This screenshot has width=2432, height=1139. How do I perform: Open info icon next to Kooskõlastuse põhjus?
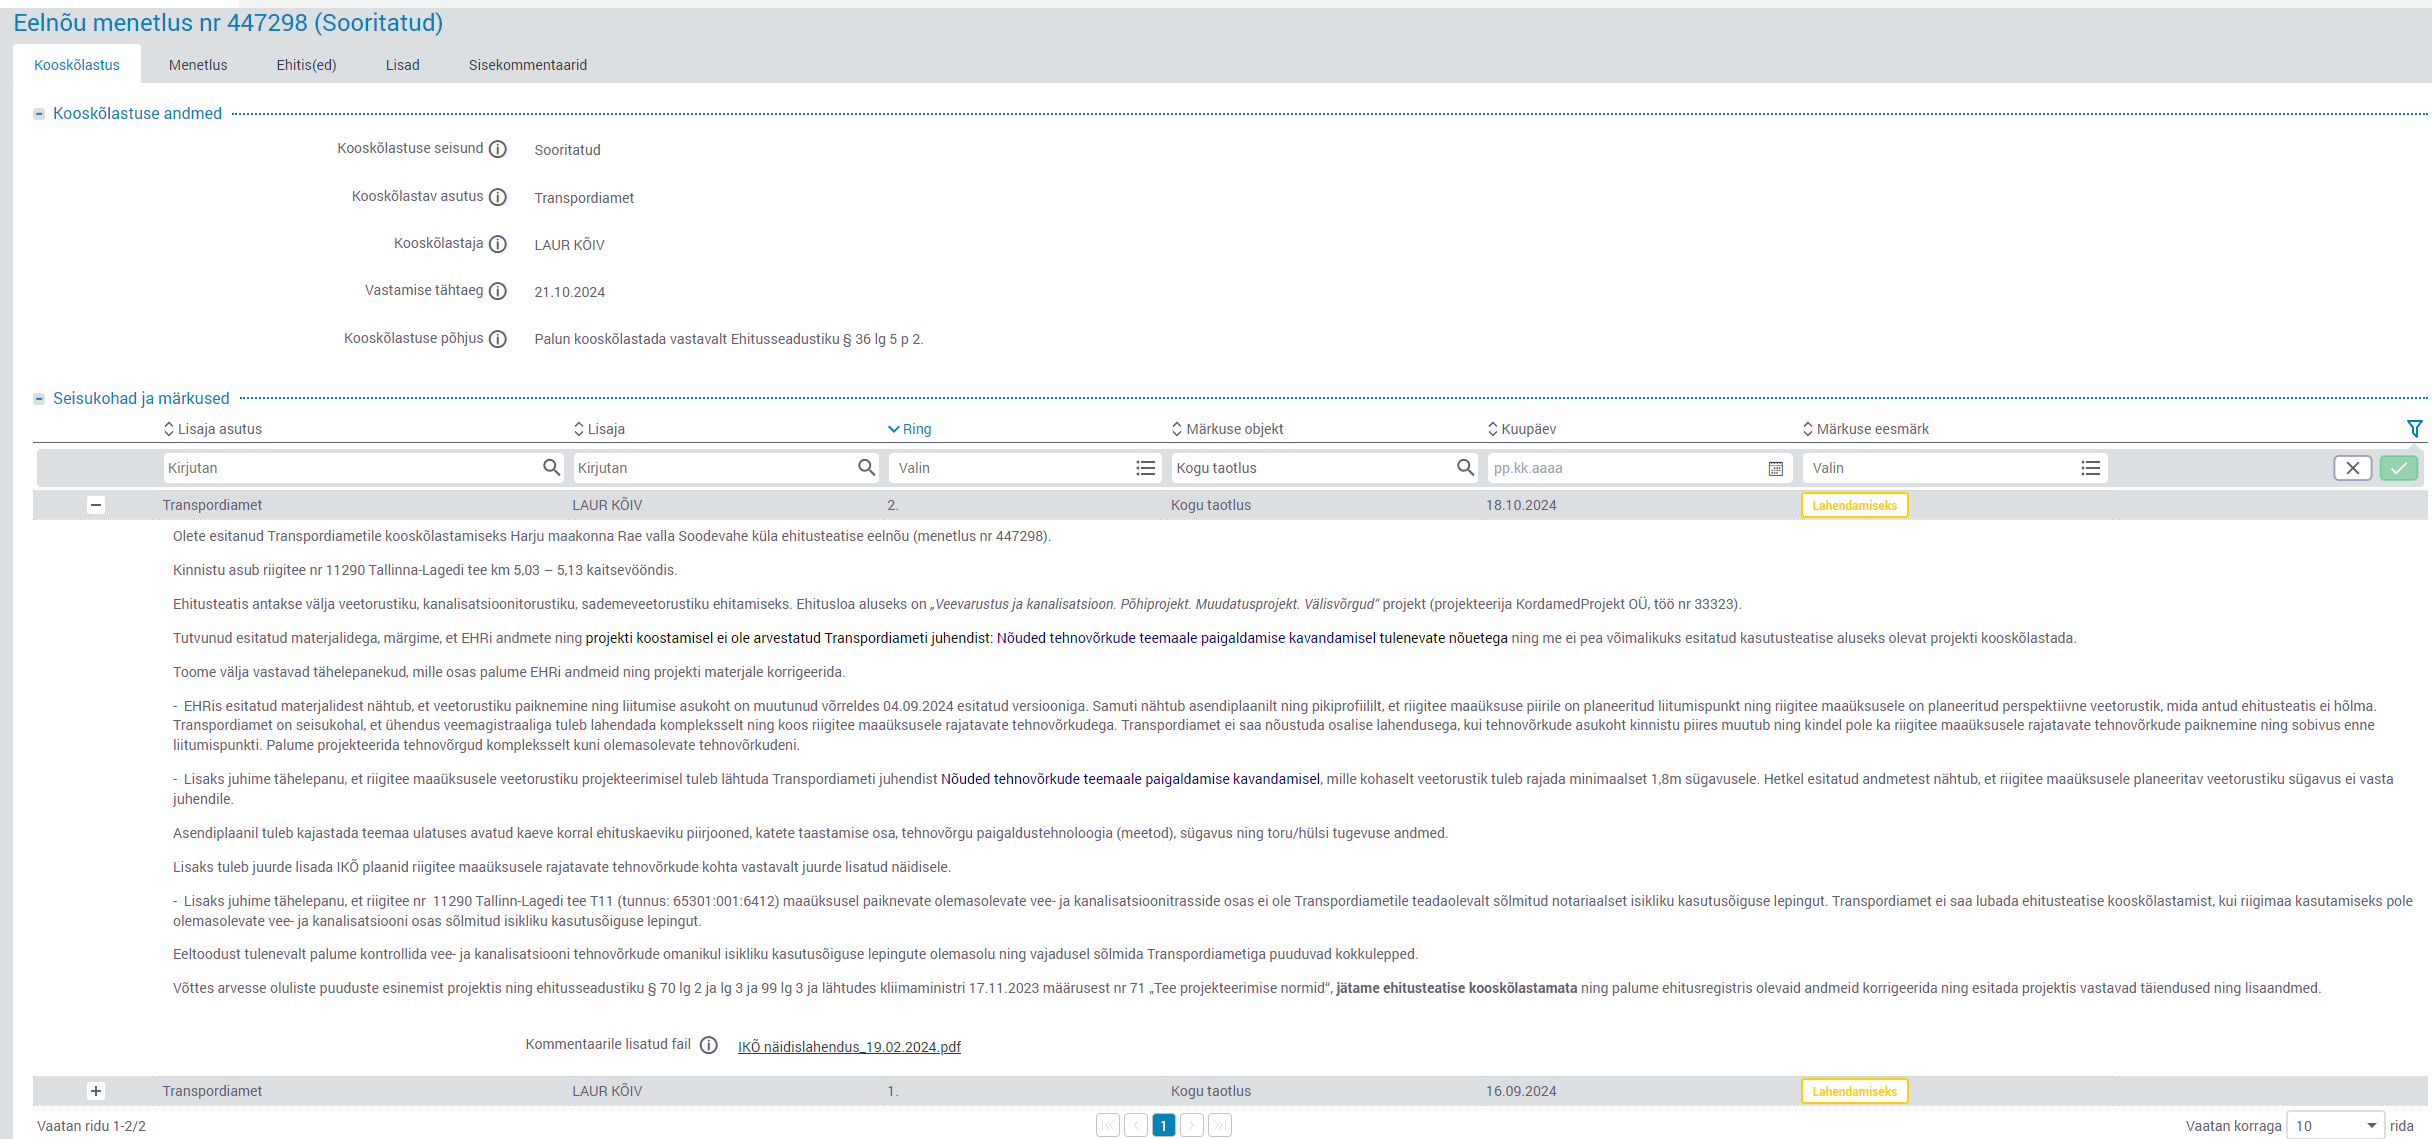(498, 339)
